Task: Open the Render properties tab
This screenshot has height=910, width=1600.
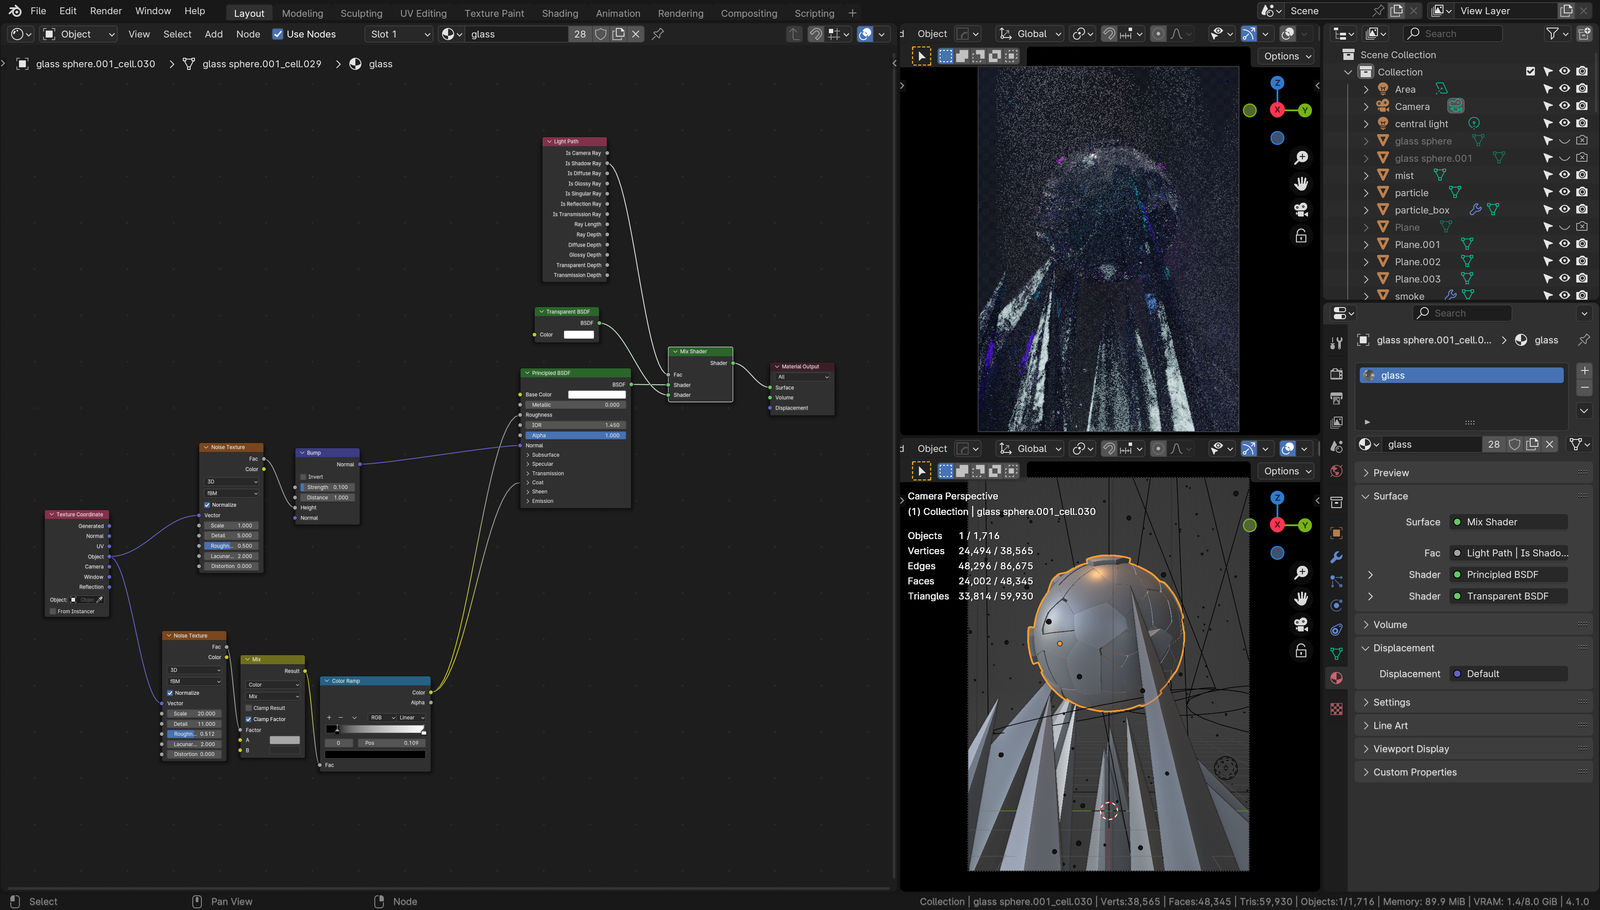Action: tap(1336, 374)
